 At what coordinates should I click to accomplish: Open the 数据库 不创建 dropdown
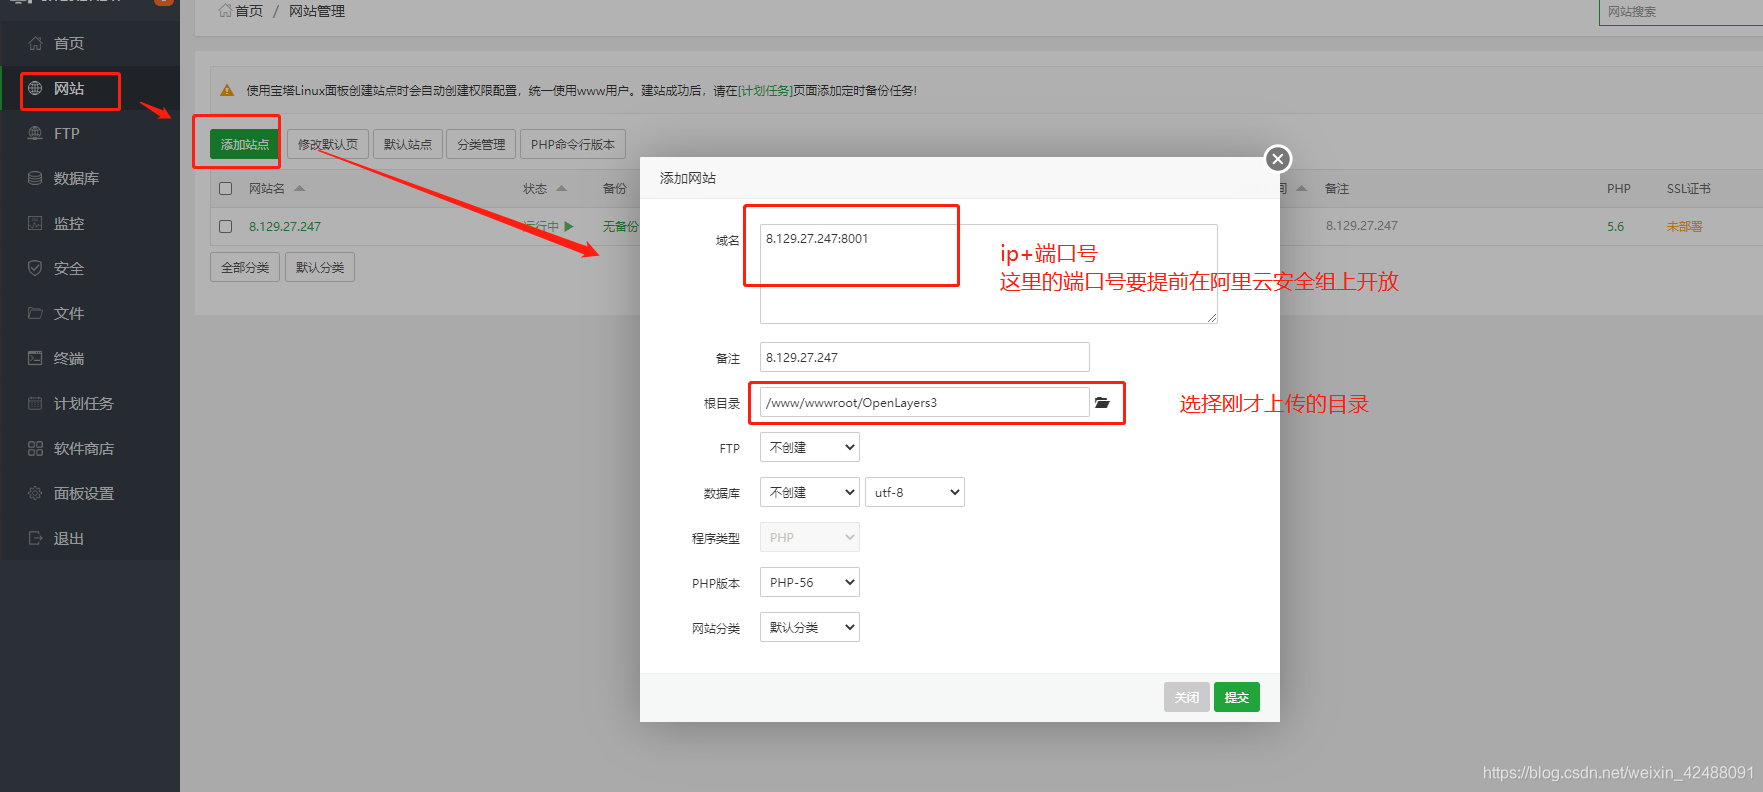pos(810,492)
